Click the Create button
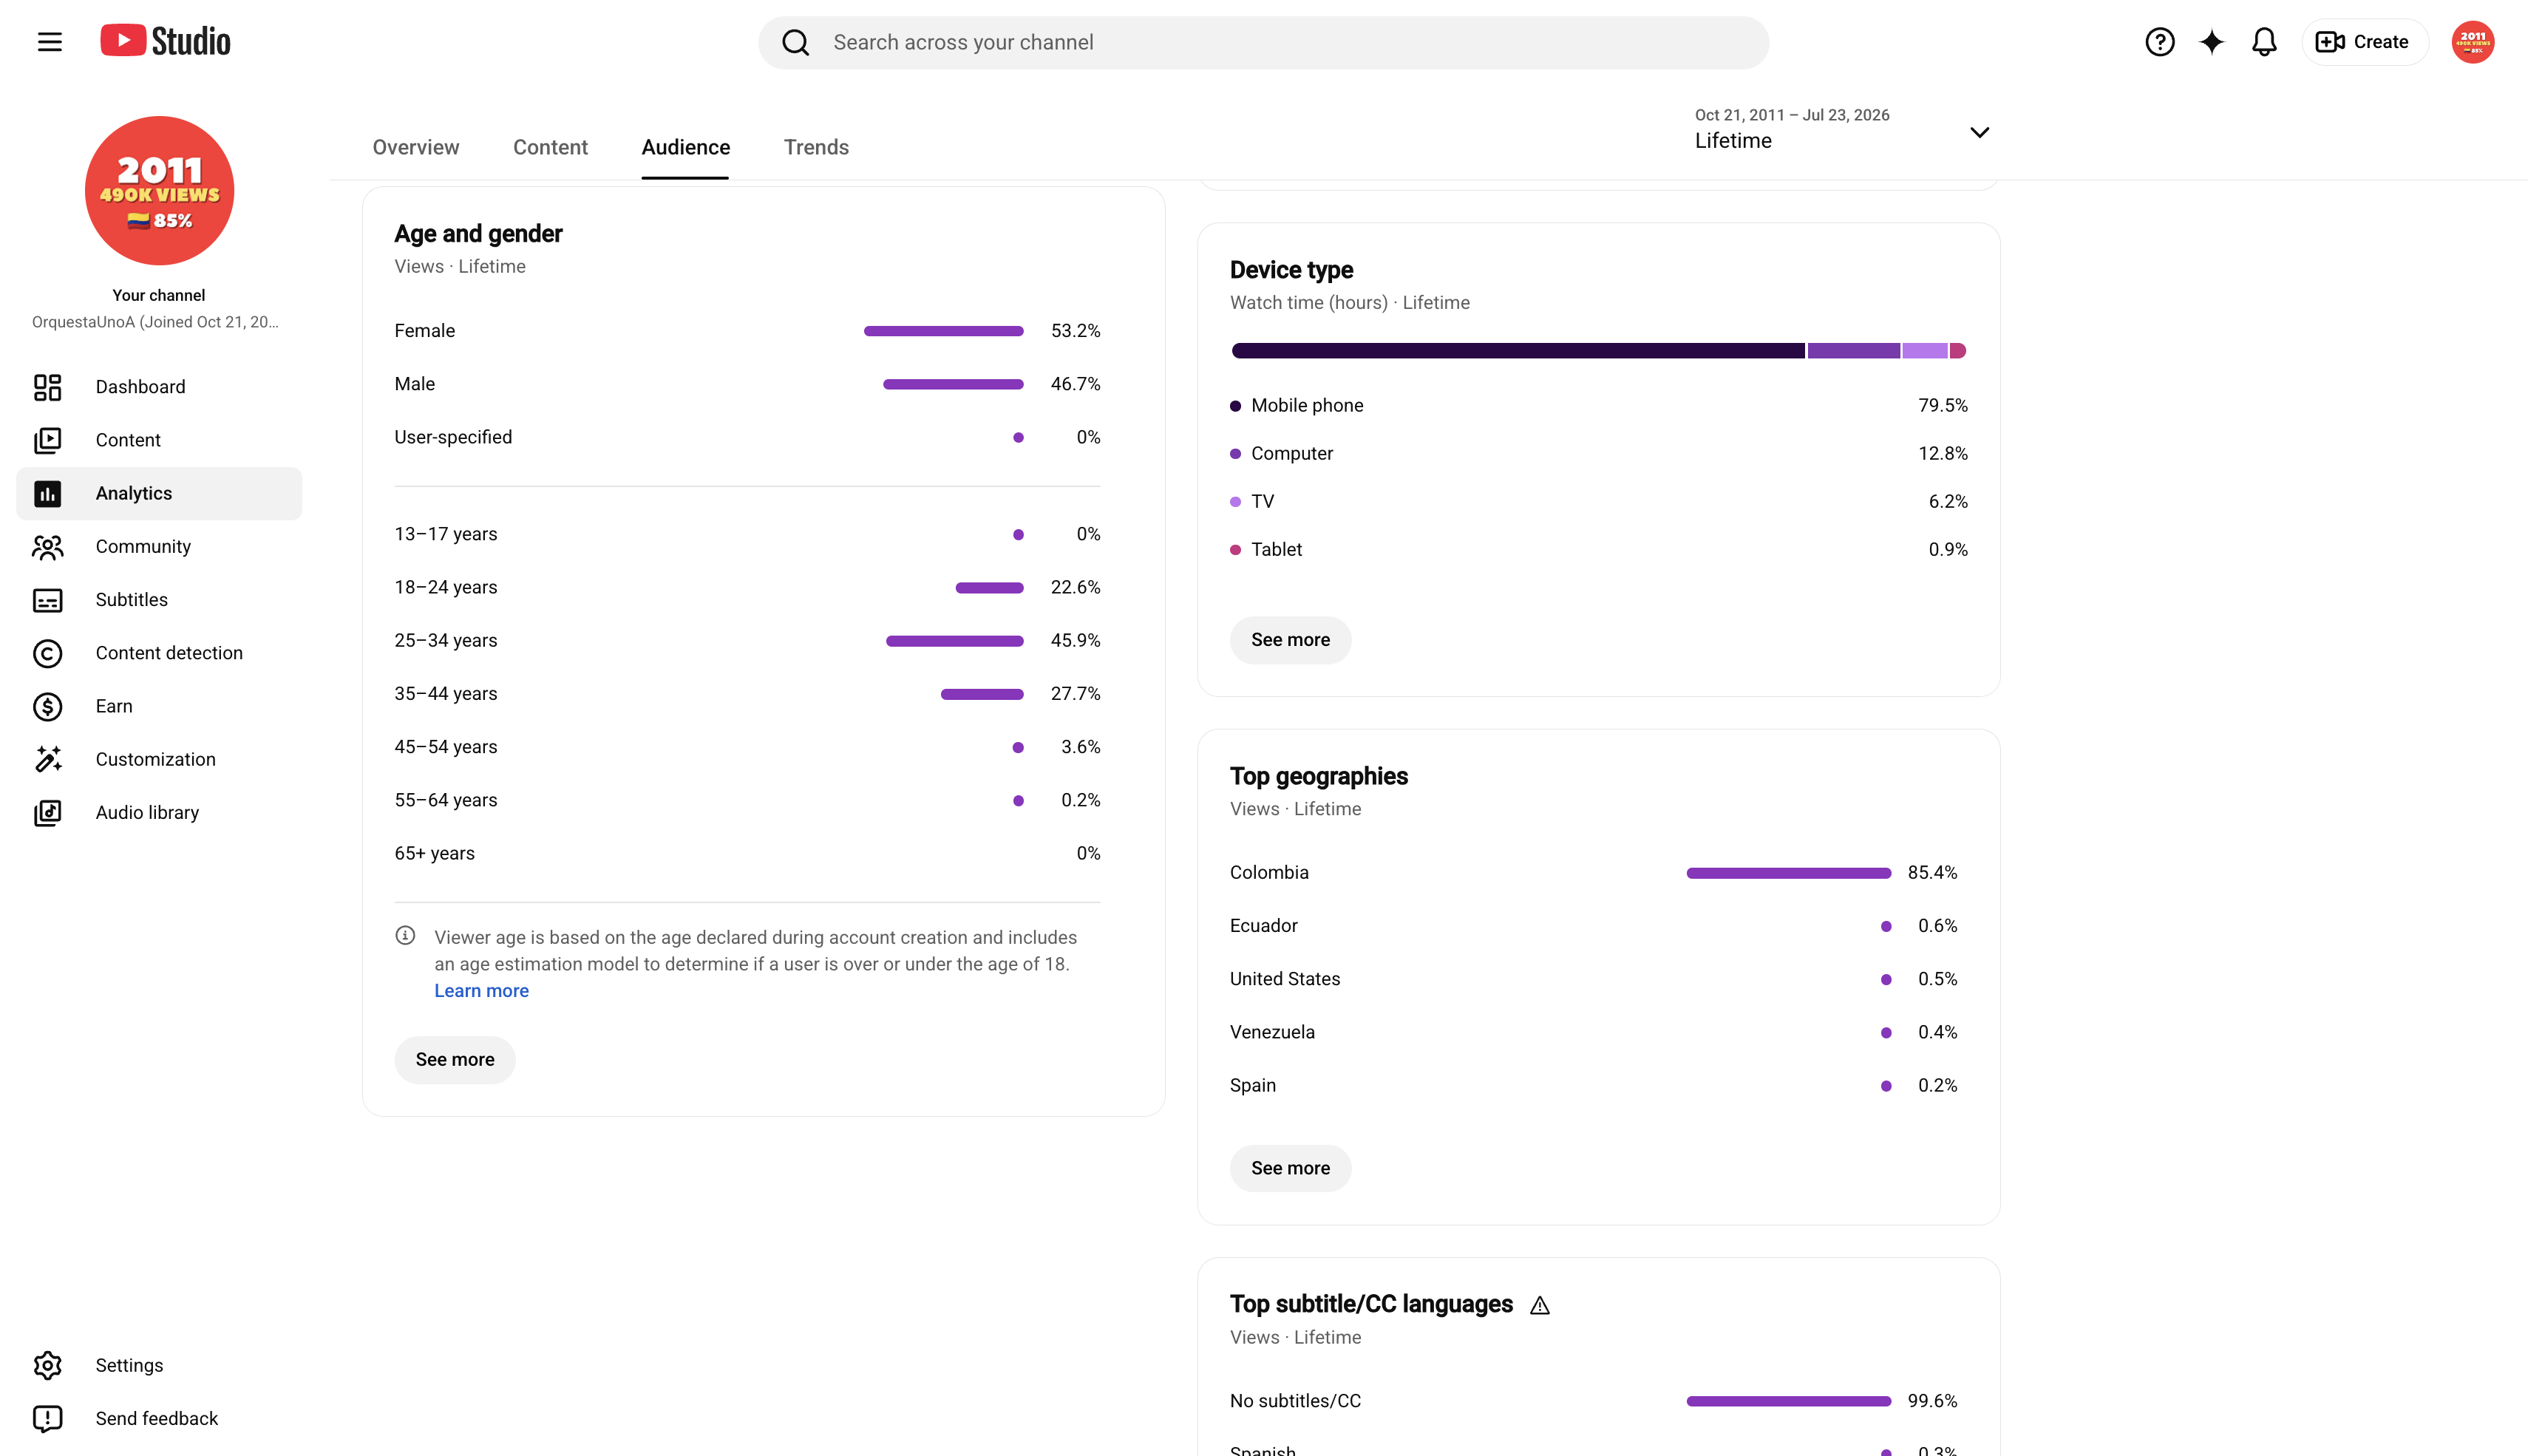Screen dimensions: 2528x1456 [2364, 42]
